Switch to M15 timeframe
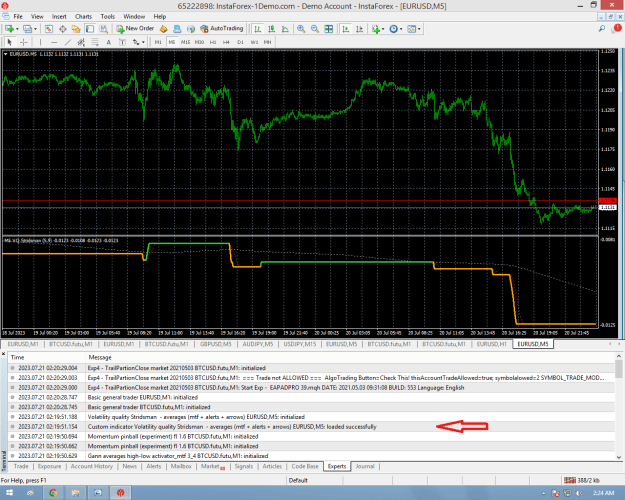 (x=185, y=42)
